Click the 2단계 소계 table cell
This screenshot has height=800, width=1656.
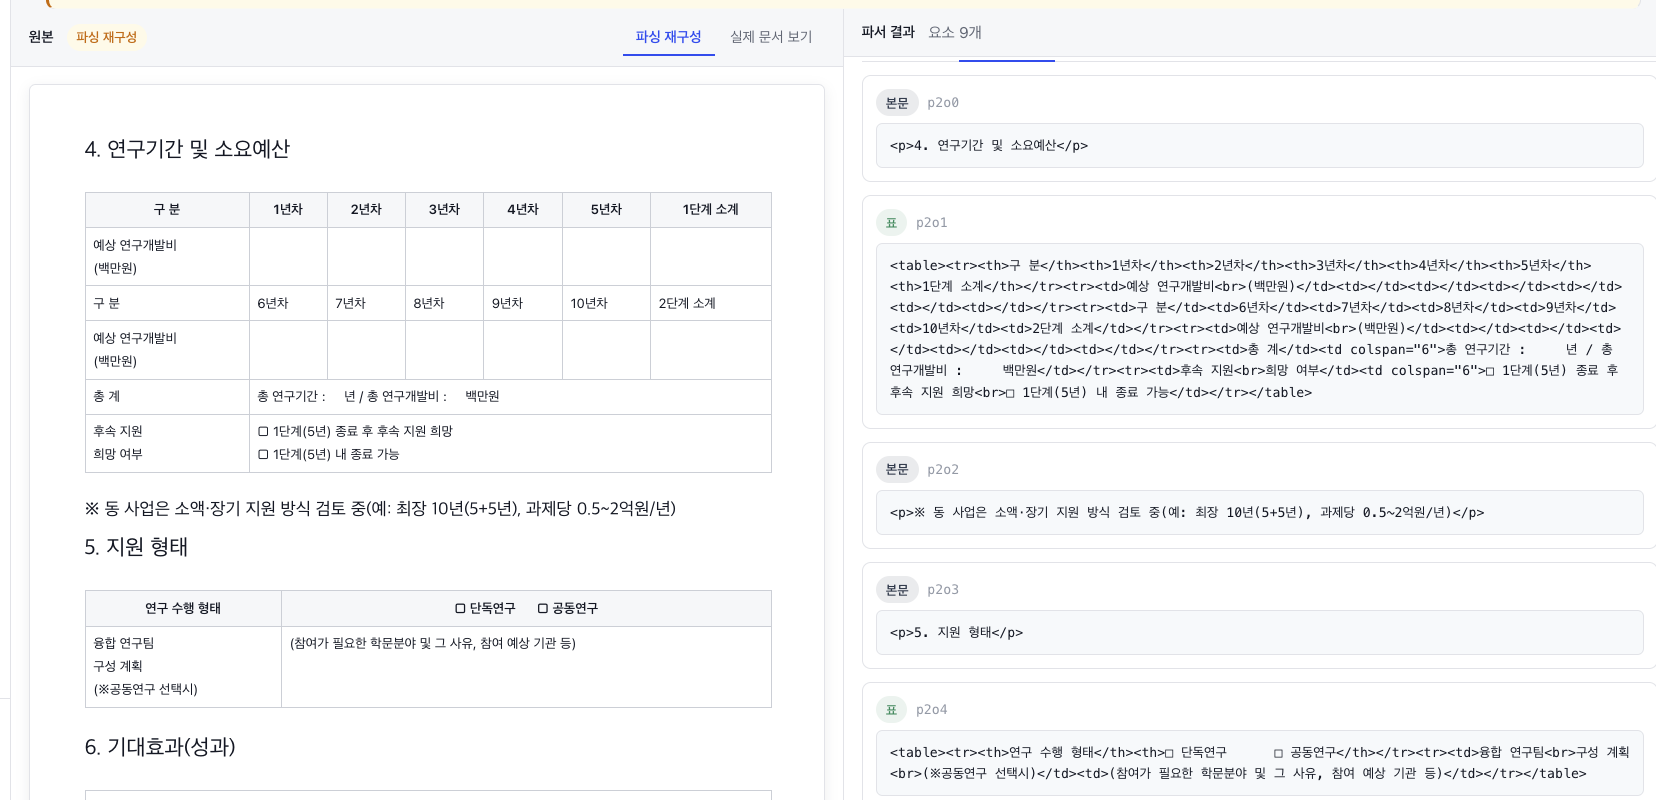[711, 303]
